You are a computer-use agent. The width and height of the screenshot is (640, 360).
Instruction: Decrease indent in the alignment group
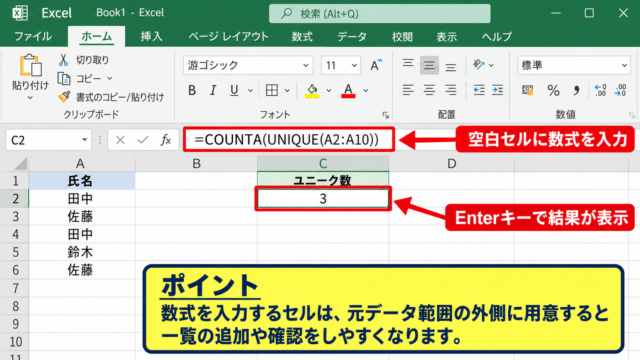(x=479, y=90)
